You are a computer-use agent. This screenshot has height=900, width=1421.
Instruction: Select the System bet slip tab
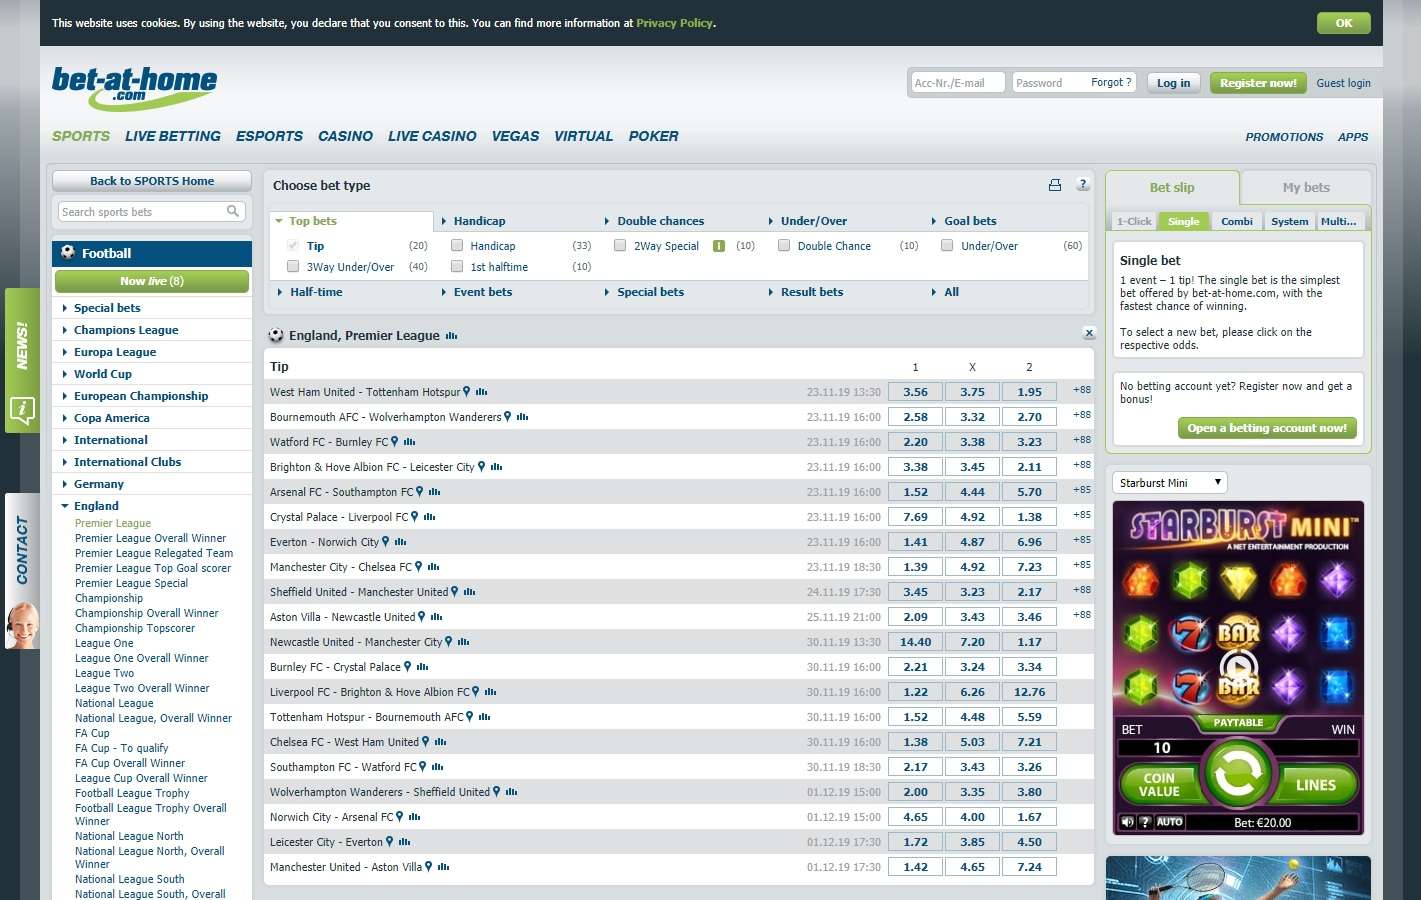[1290, 221]
